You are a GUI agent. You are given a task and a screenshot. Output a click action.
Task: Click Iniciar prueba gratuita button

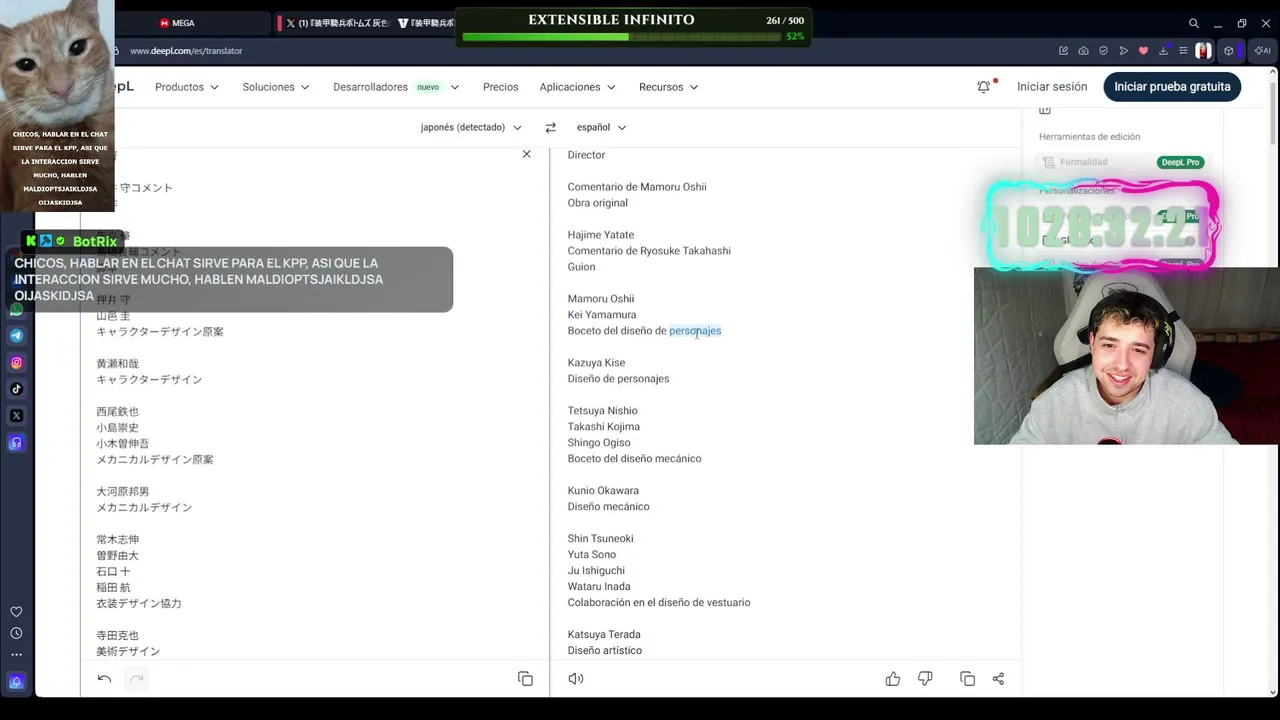point(1172,87)
